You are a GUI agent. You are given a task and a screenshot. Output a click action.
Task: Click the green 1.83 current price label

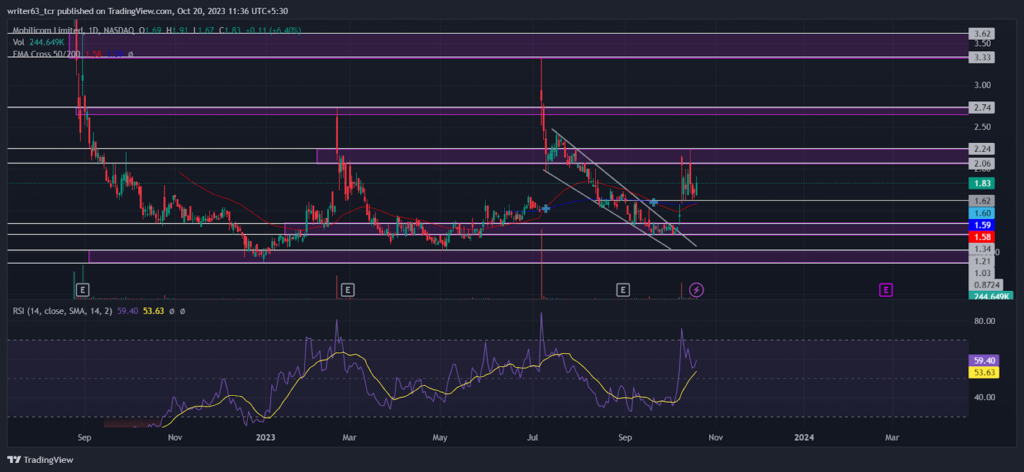(x=981, y=184)
